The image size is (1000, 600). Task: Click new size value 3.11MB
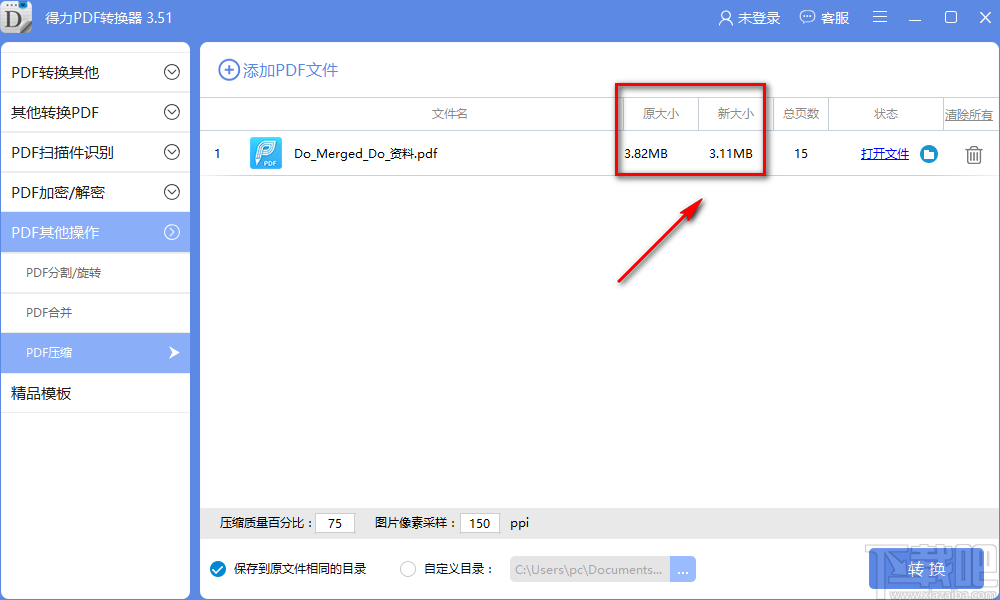(x=730, y=154)
